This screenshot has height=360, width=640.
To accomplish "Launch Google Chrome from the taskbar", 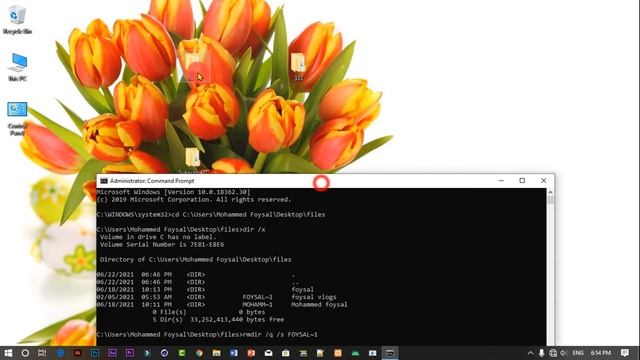I will coord(199,353).
